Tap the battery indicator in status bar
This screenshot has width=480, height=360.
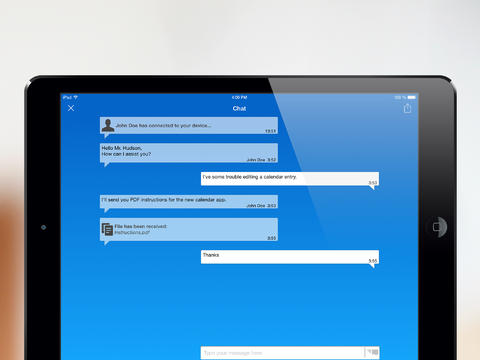(411, 97)
